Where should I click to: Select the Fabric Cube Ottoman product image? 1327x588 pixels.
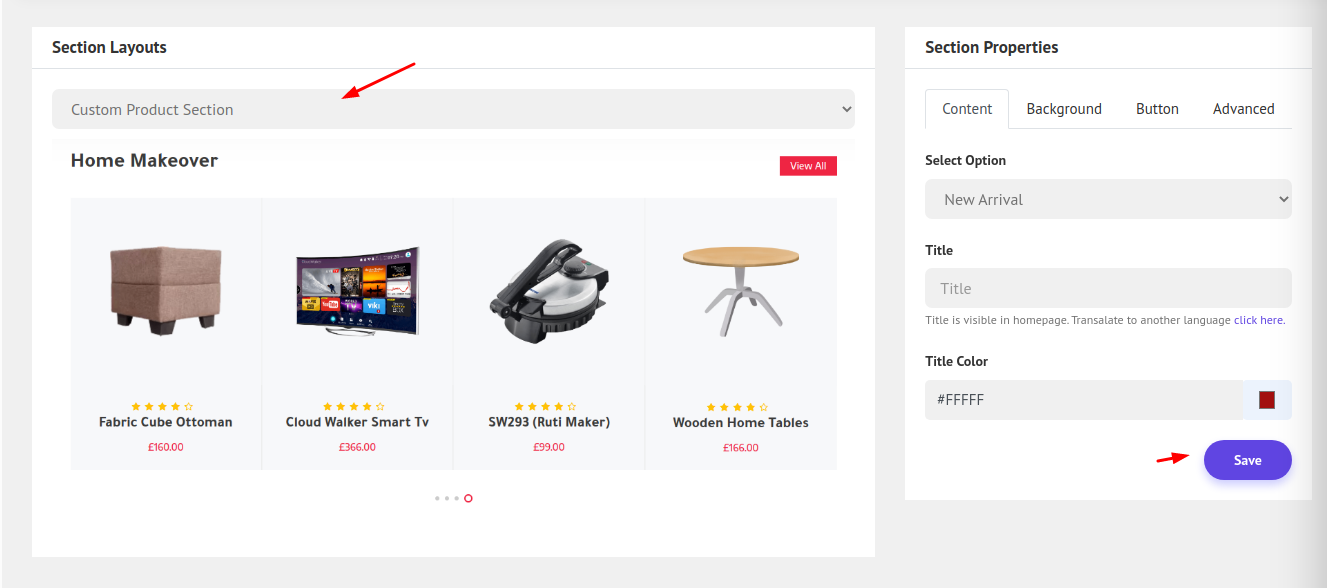pos(166,288)
